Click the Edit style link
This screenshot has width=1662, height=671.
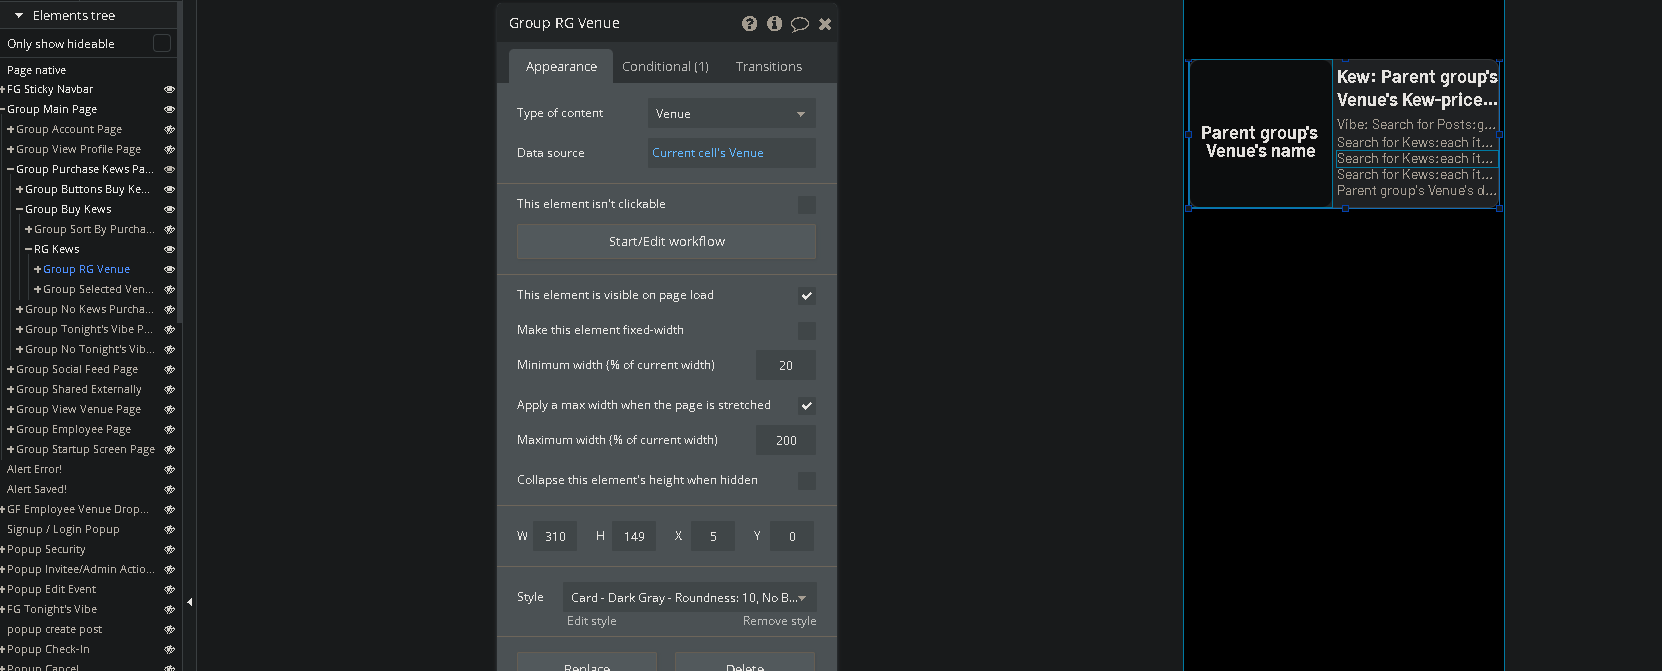tap(592, 621)
